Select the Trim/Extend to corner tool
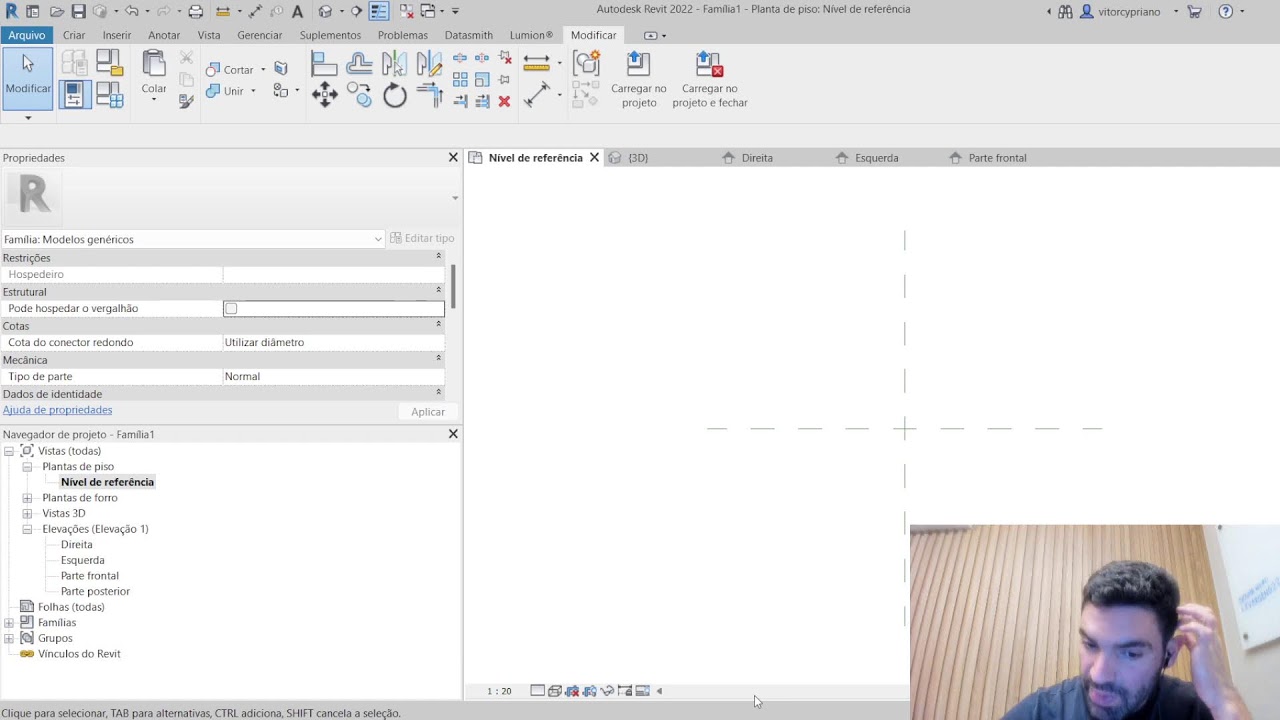Screen dimensions: 1280x720 point(429,95)
